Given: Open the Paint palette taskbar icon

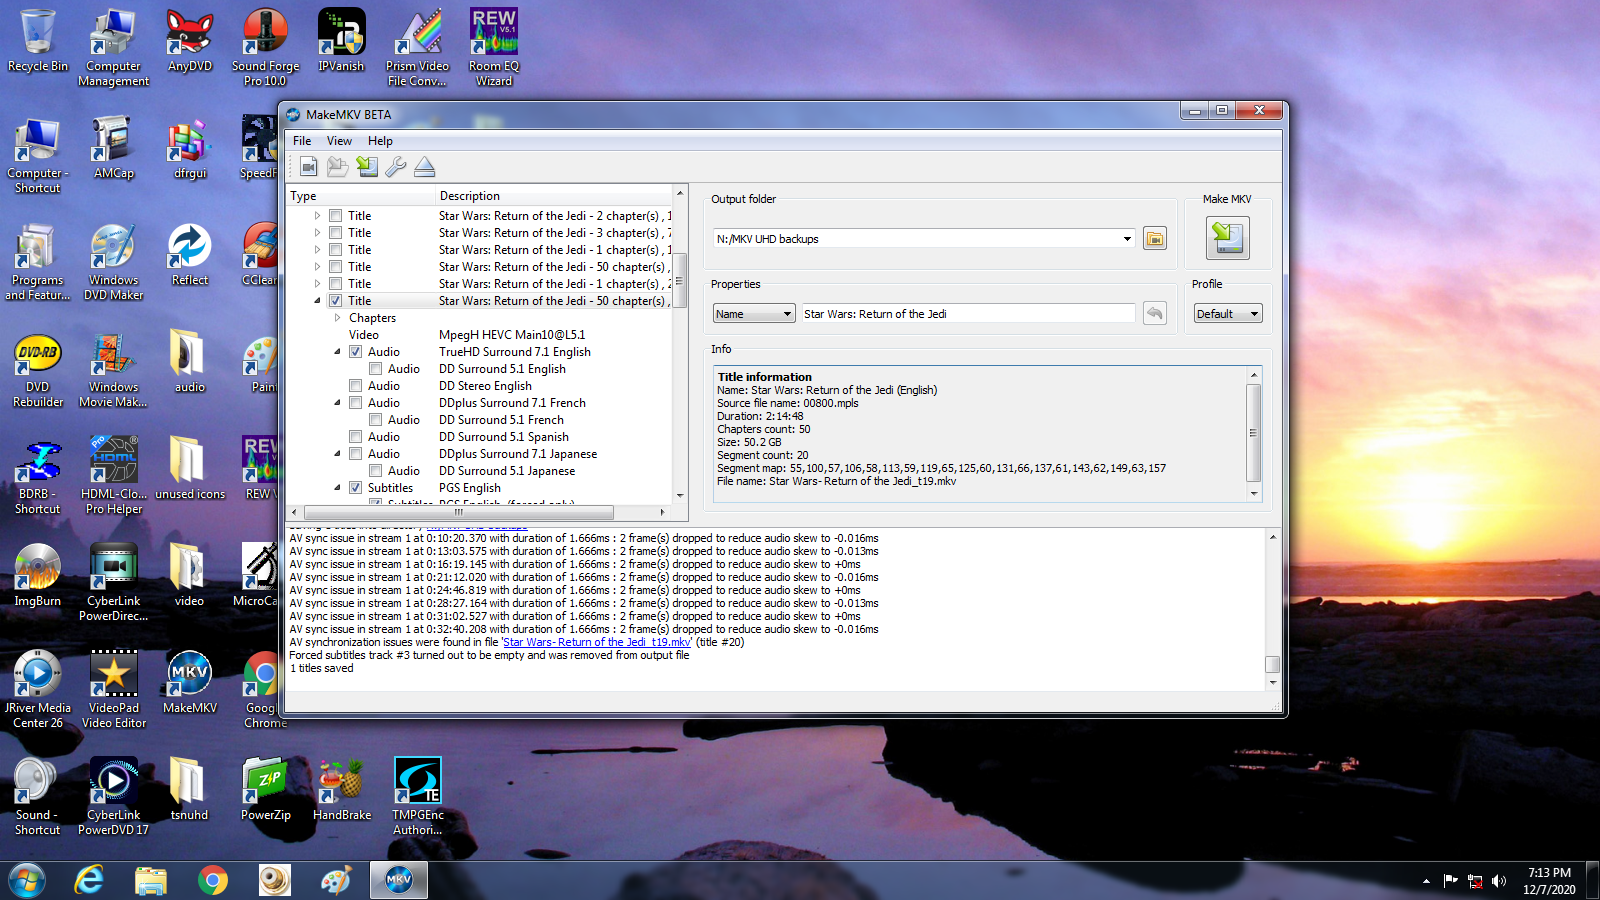Looking at the screenshot, I should (336, 880).
